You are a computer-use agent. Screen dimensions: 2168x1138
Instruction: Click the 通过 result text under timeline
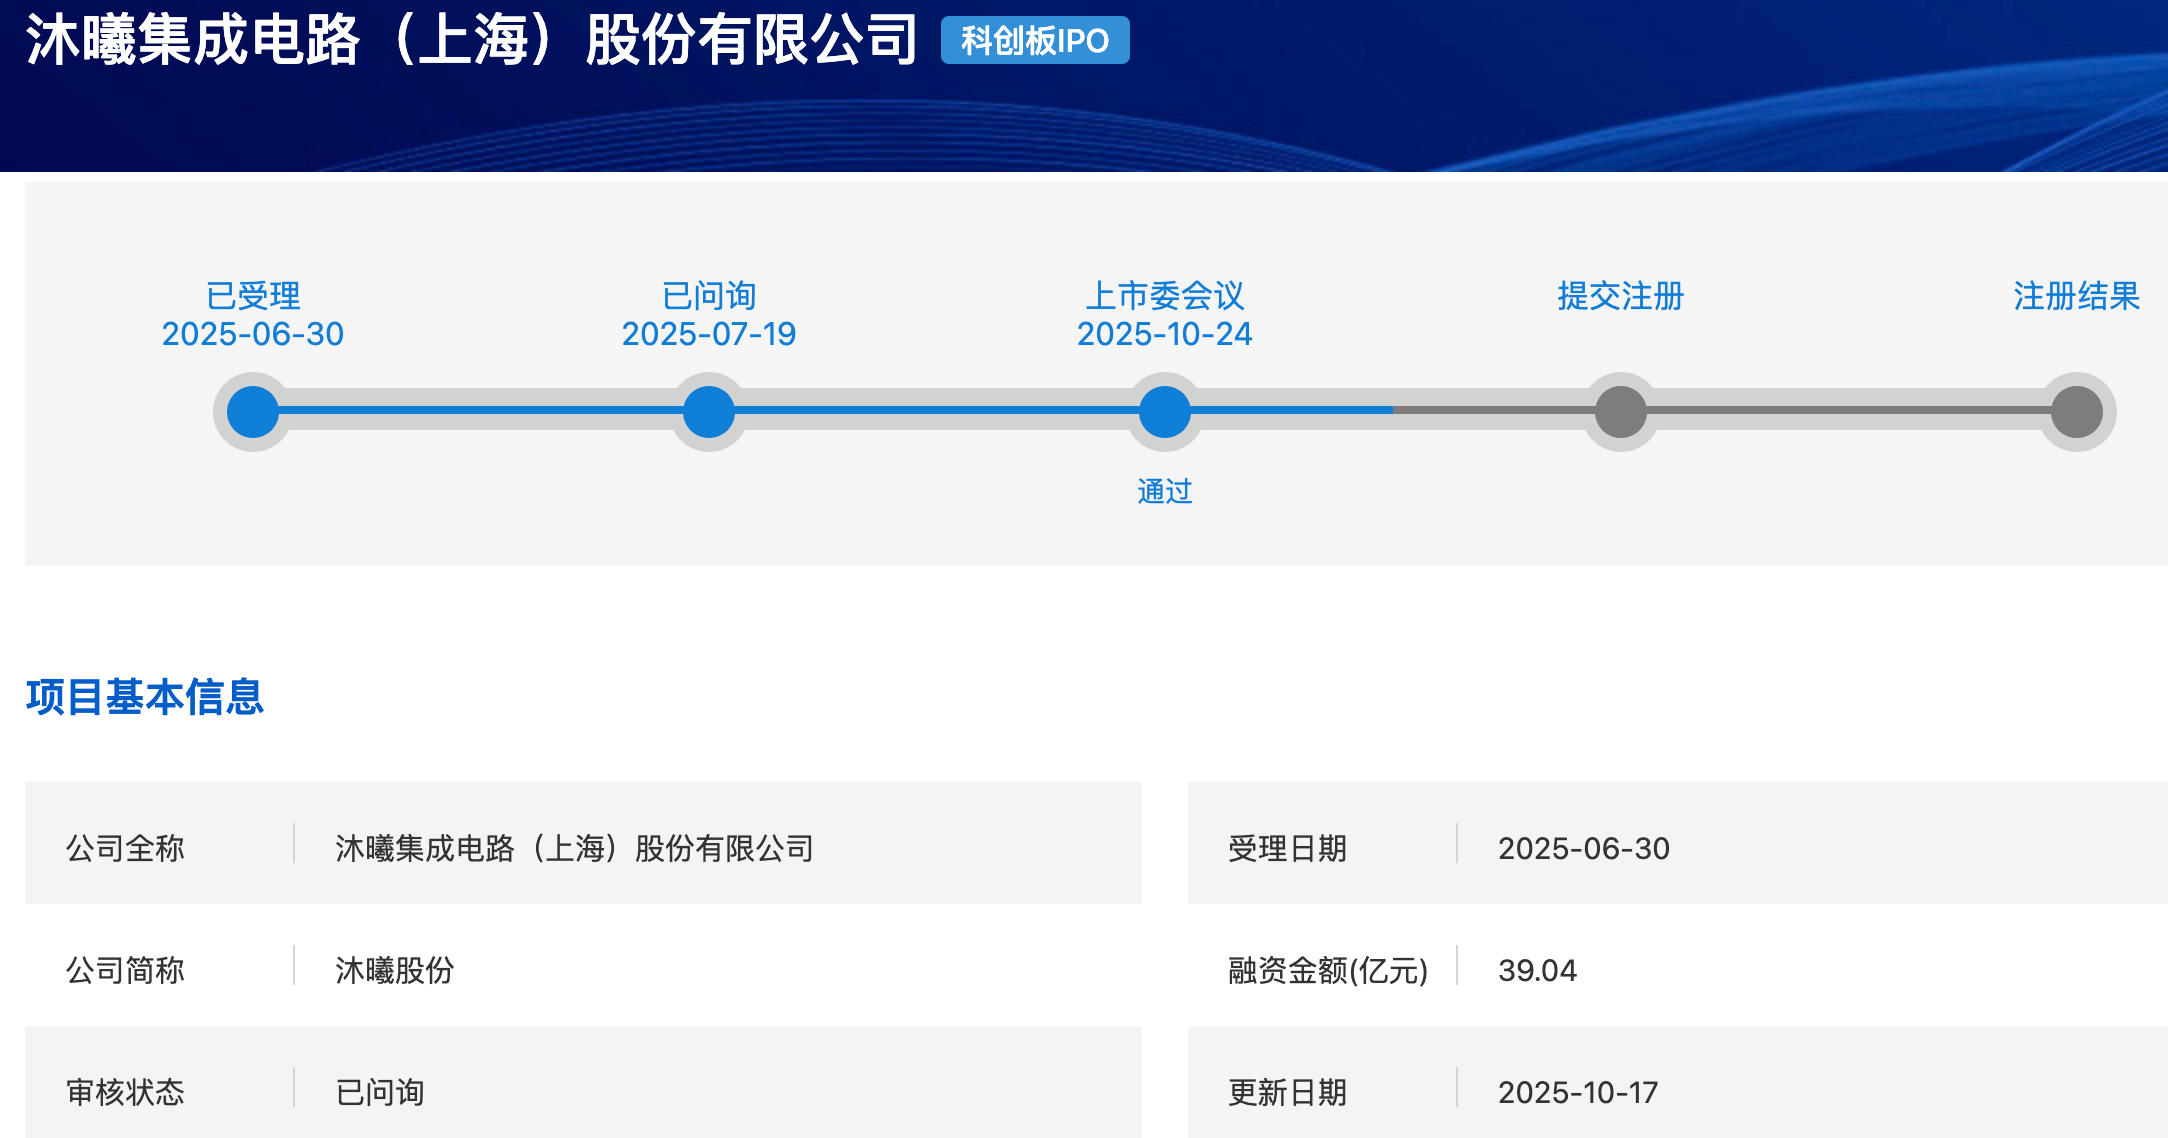[1165, 491]
